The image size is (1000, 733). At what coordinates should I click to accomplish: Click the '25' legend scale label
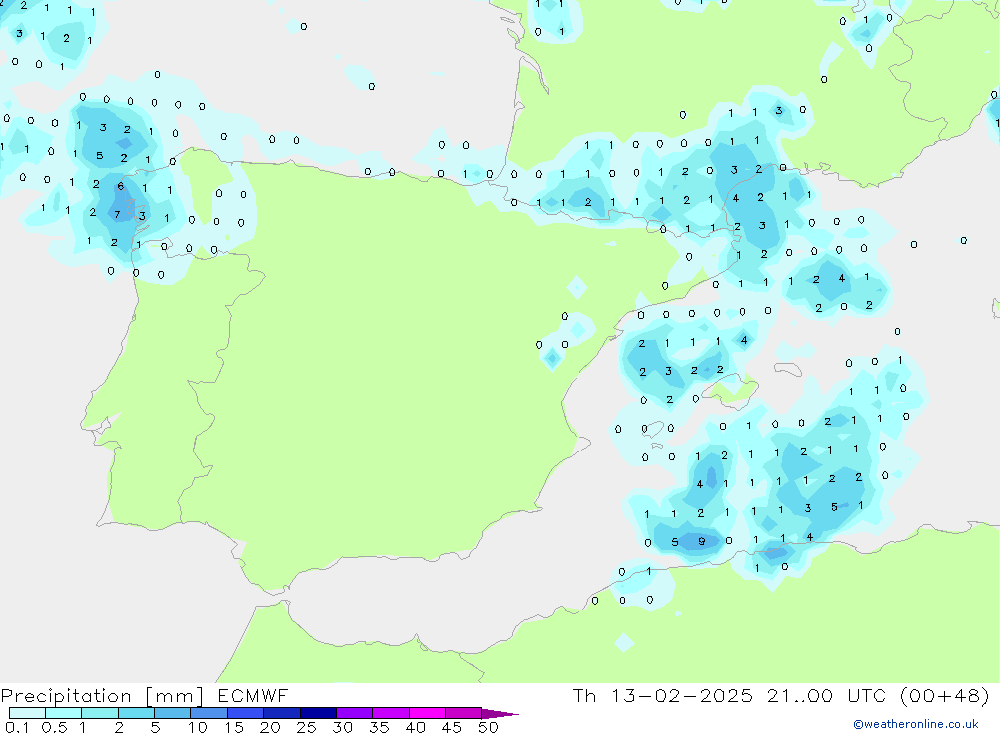307,727
